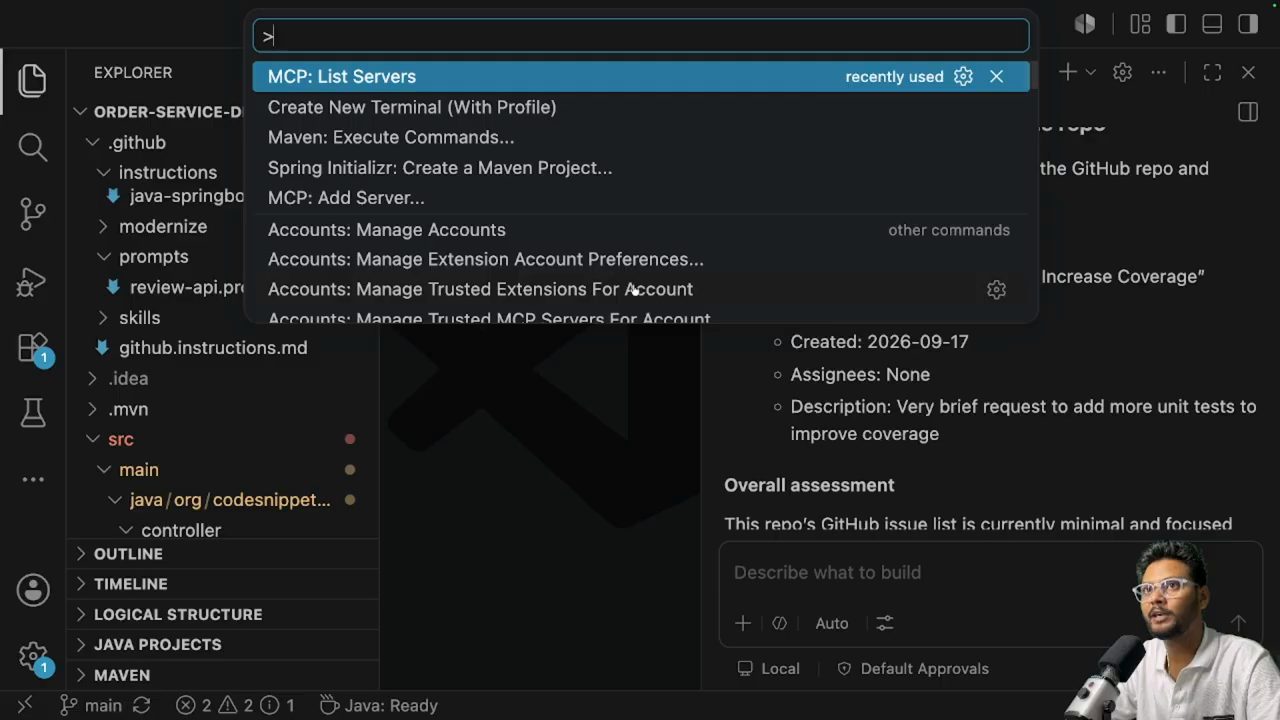Open the Testing flask view
This screenshot has height=720, width=1280.
32,412
